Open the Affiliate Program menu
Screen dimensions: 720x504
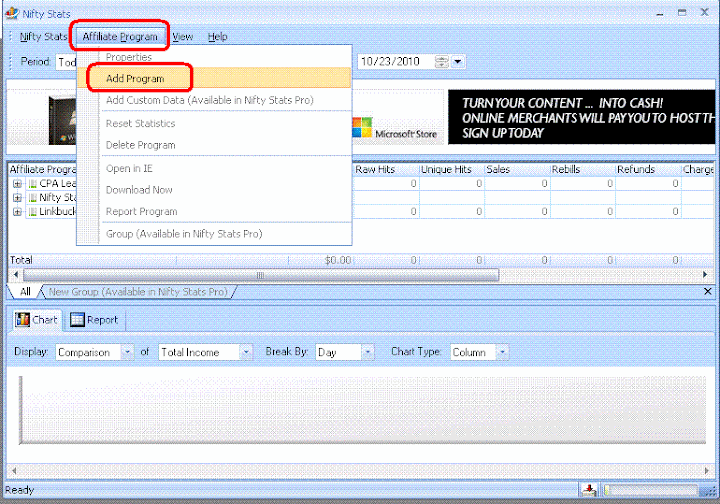pos(120,37)
